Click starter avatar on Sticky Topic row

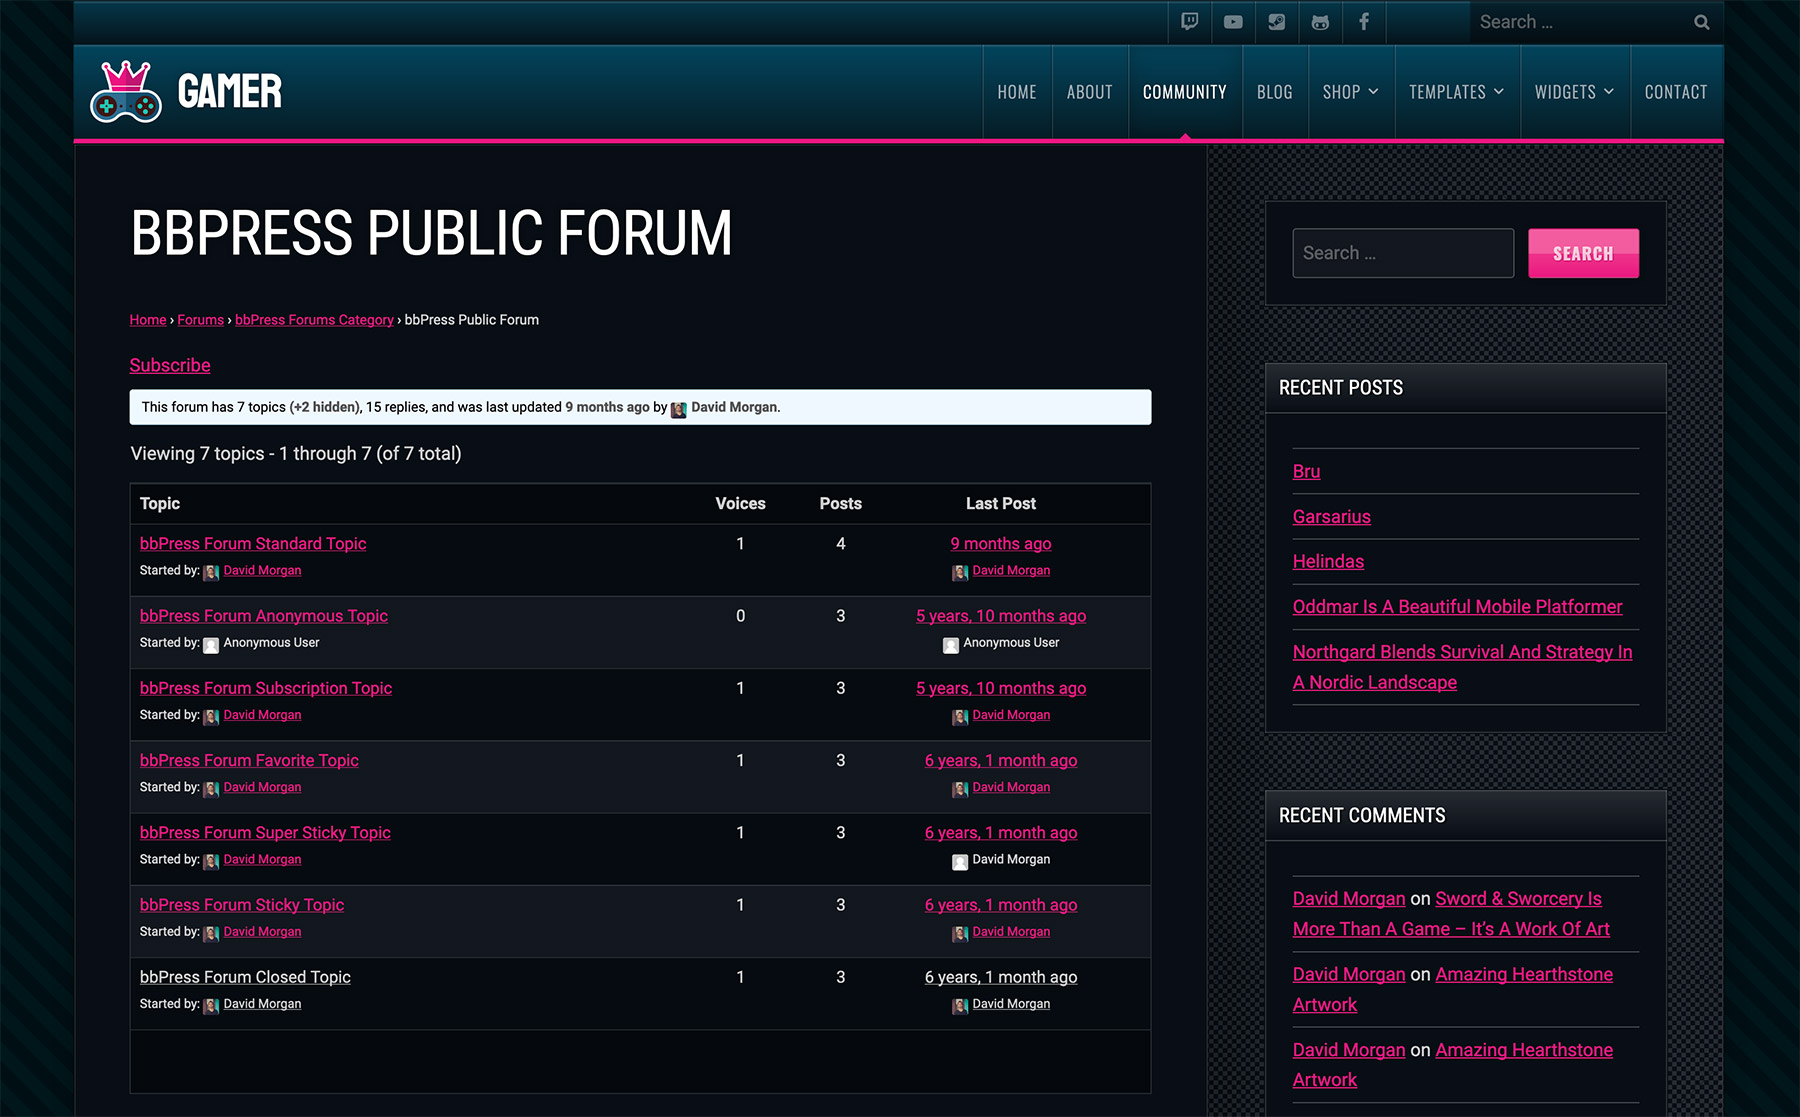pyautogui.click(x=211, y=933)
